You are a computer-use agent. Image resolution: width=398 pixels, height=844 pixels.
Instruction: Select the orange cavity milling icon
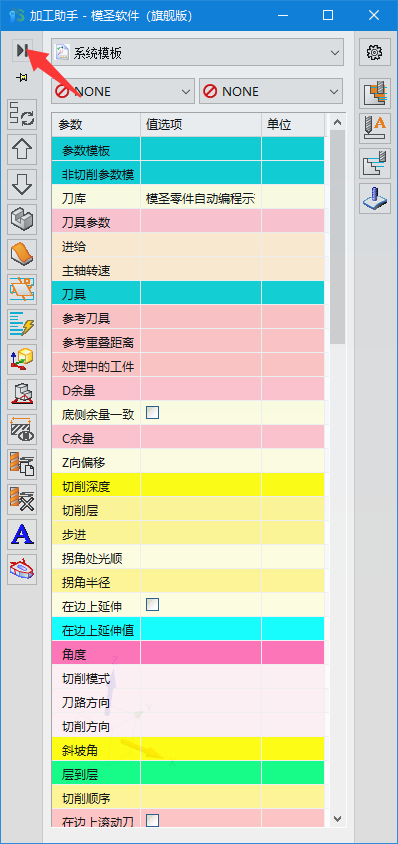coord(375,93)
